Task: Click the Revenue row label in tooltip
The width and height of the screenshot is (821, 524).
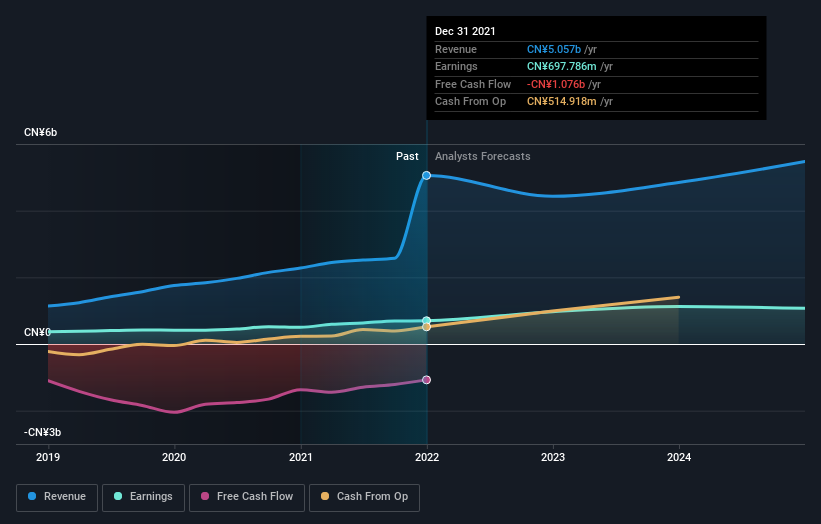Action: (456, 49)
